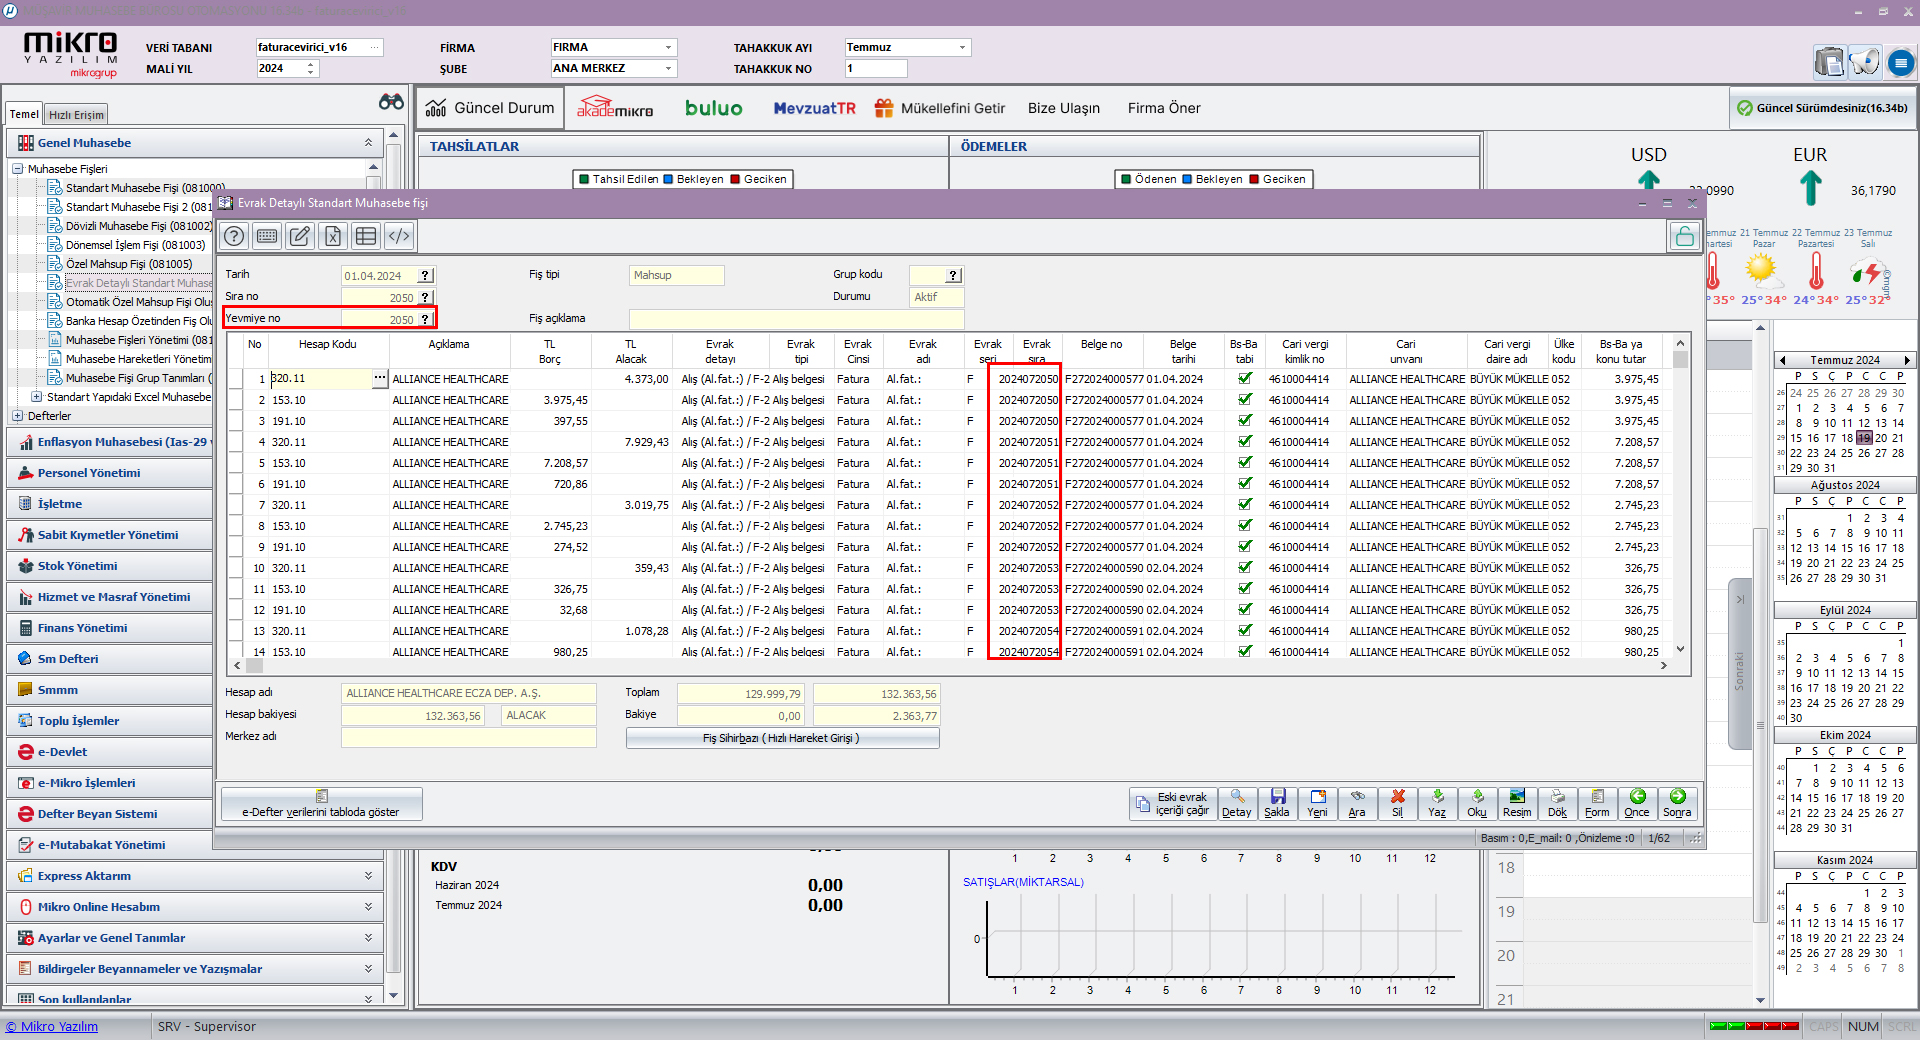This screenshot has height=1040, width=1920.
Task: Open Bize Ulaşın menu item
Action: [x=1063, y=108]
